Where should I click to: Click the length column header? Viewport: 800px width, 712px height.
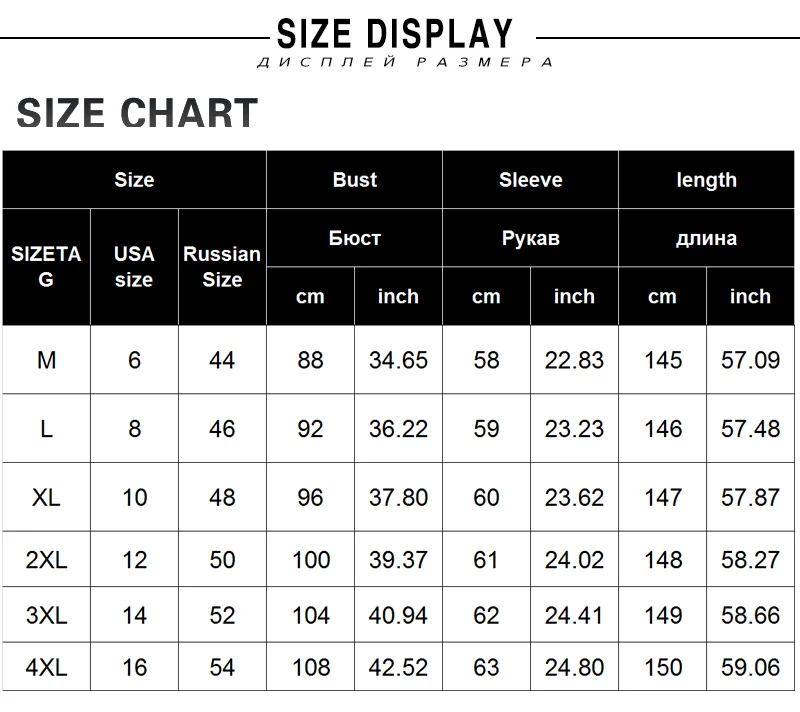pos(706,180)
